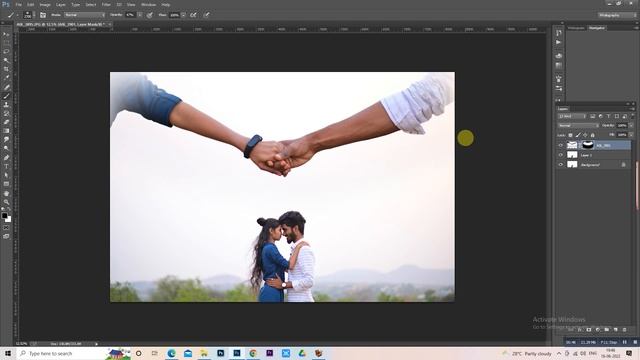The width and height of the screenshot is (640, 360).
Task: Open the layer Fill dropdown
Action: pos(631,135)
